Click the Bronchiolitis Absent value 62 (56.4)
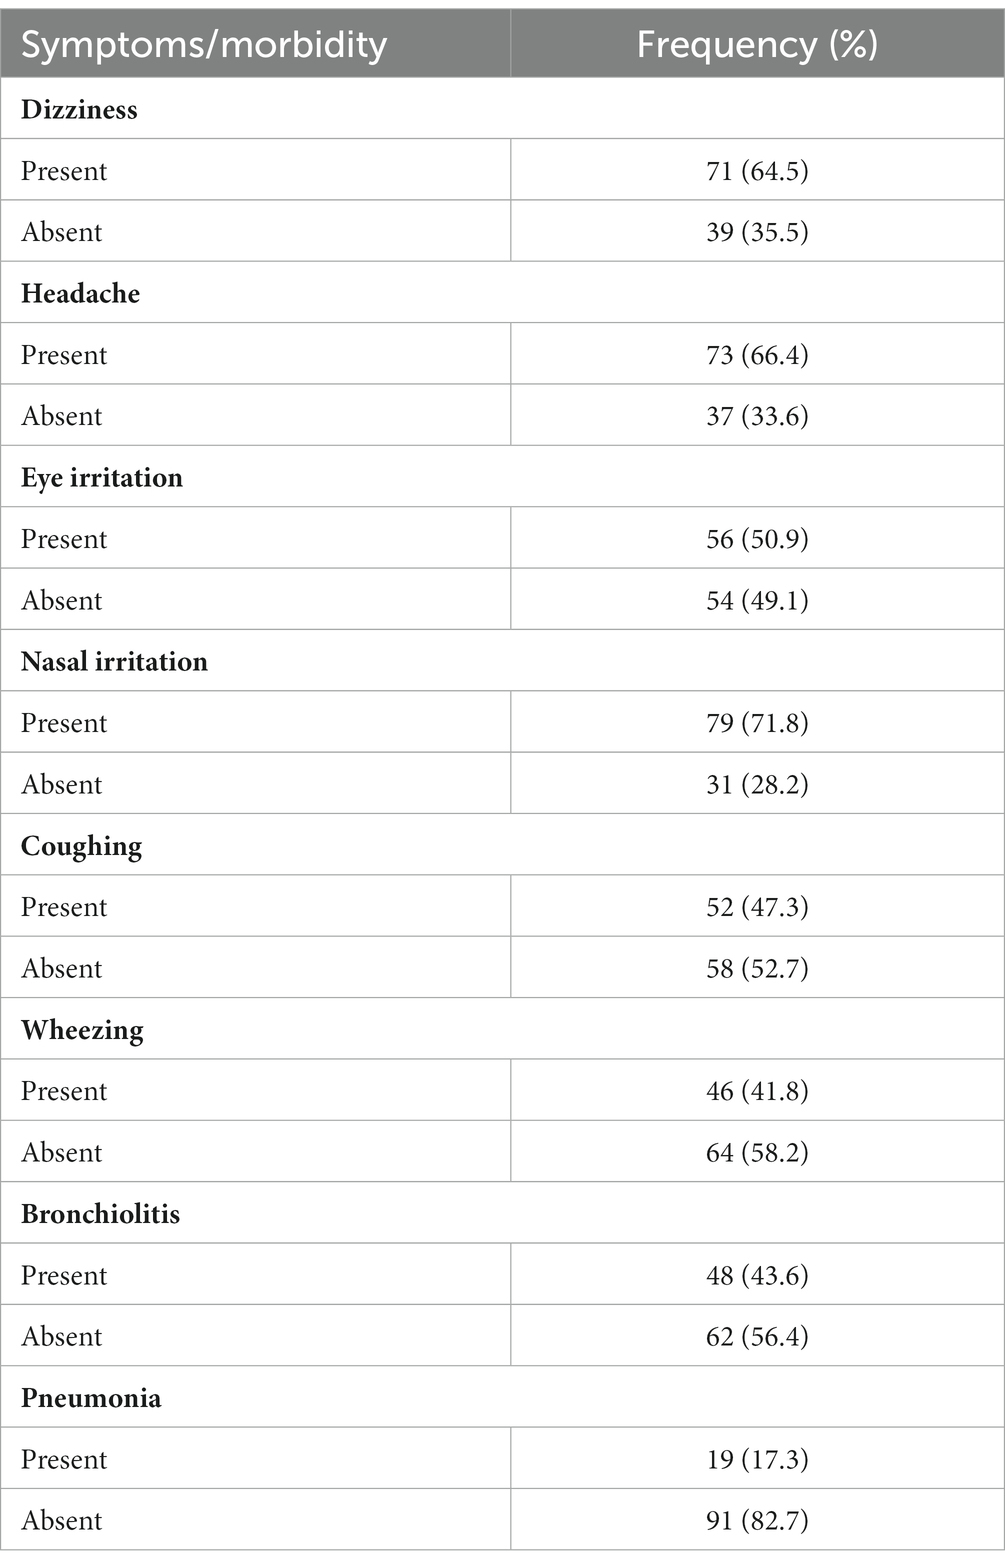 coord(757,1336)
